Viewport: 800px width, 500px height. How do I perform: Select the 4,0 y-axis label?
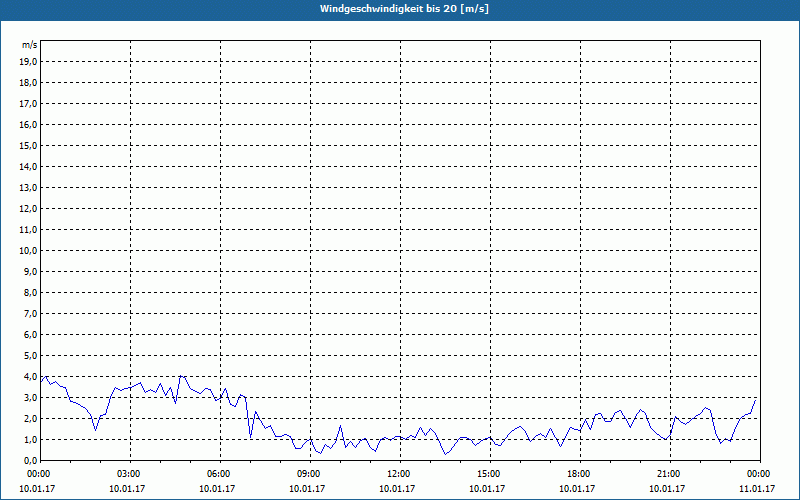(x=30, y=376)
